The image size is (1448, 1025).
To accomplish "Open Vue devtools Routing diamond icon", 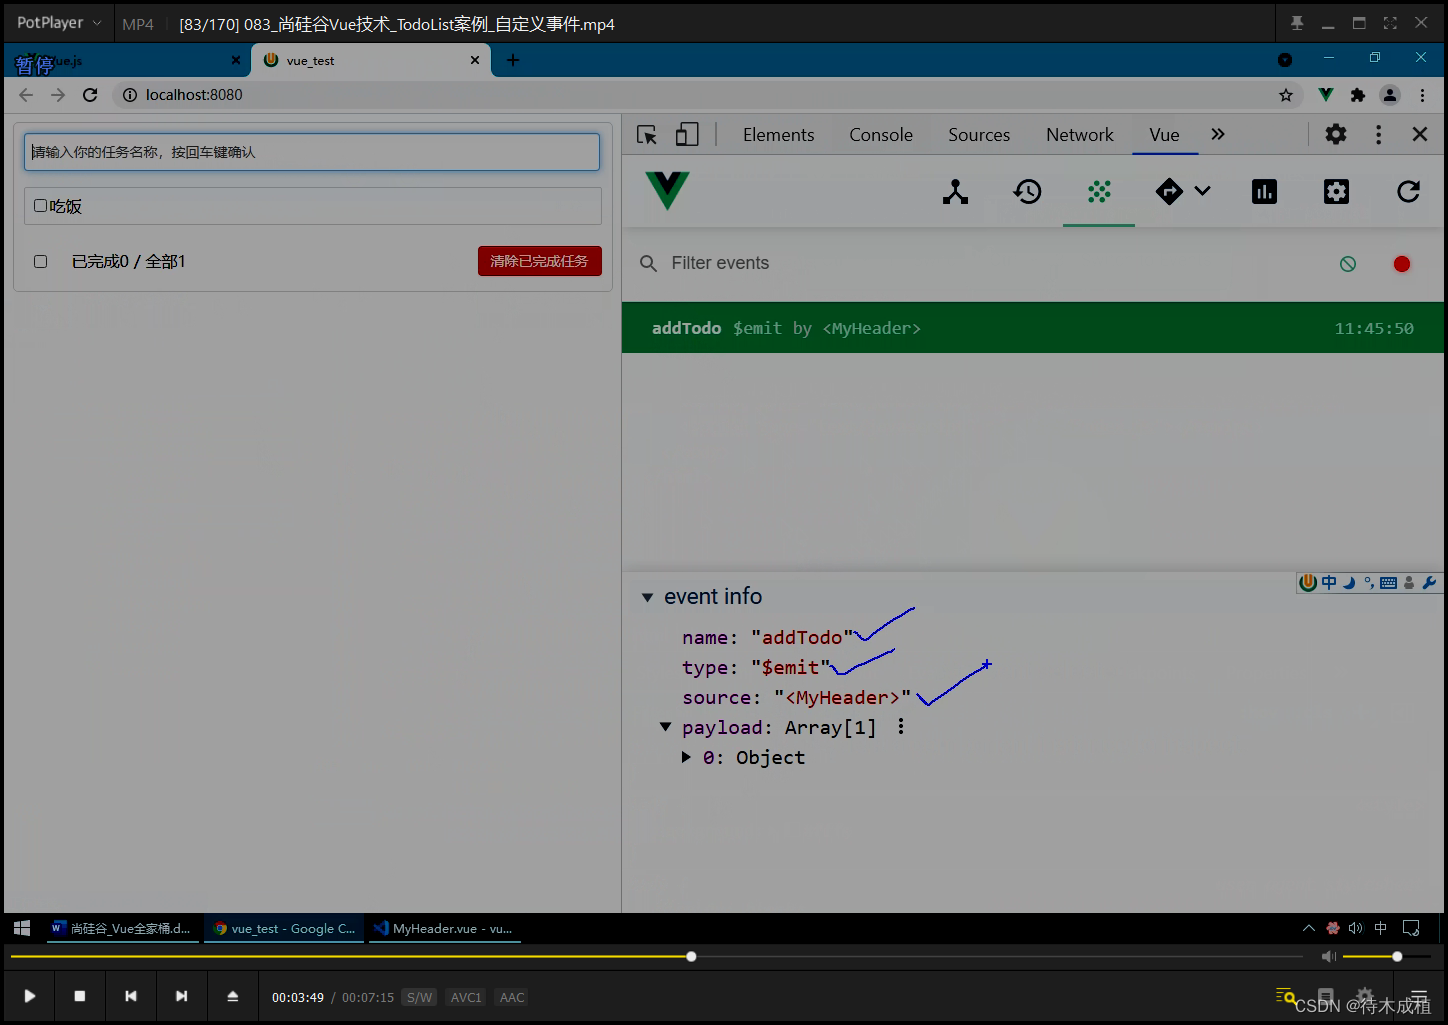I will (x=1169, y=191).
